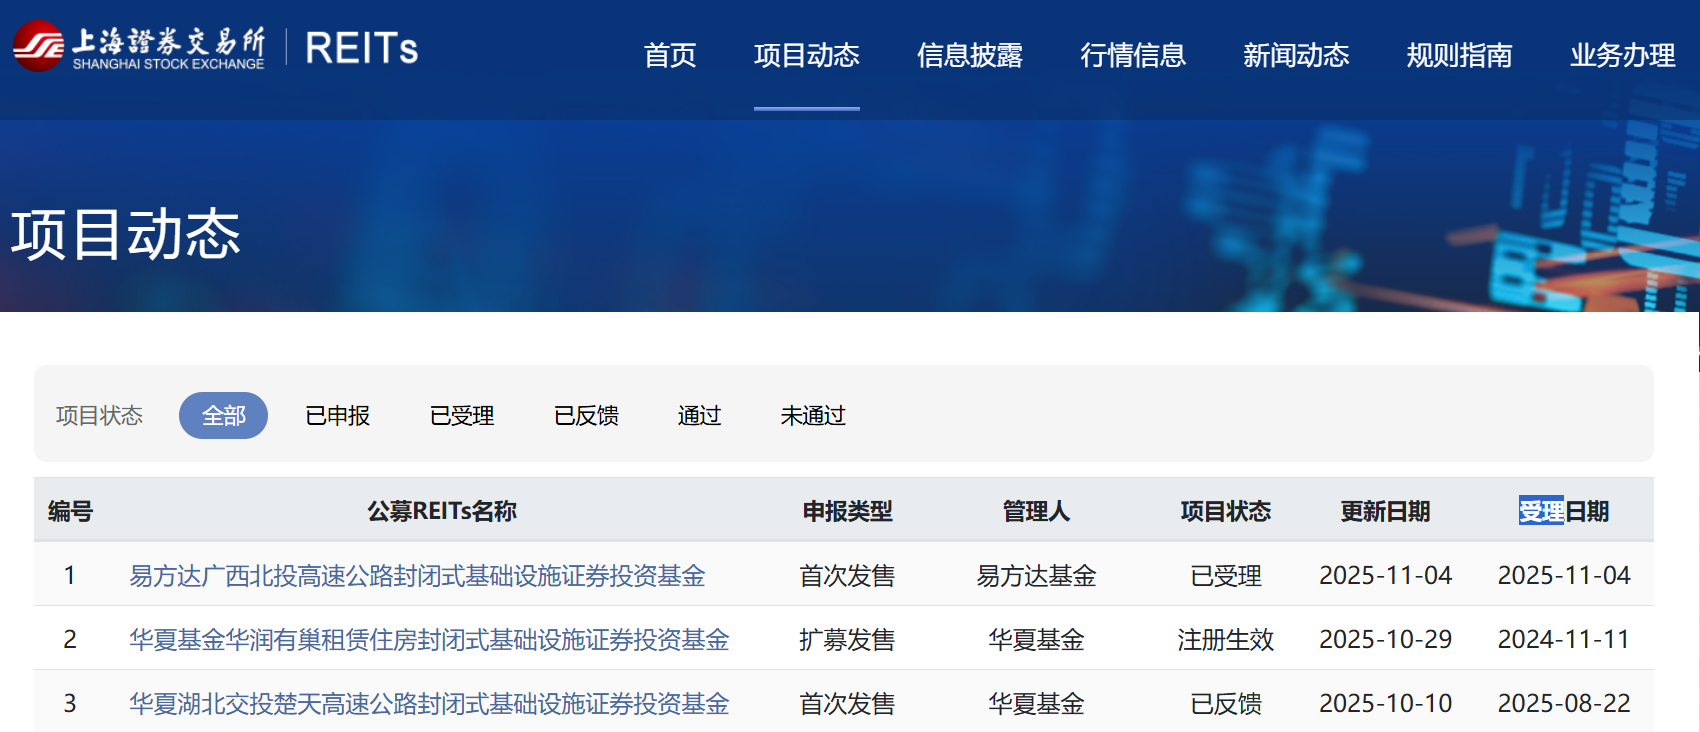Image resolution: width=1700 pixels, height=732 pixels.
Task: Click the 注册生效 status cell
Action: click(x=1225, y=639)
